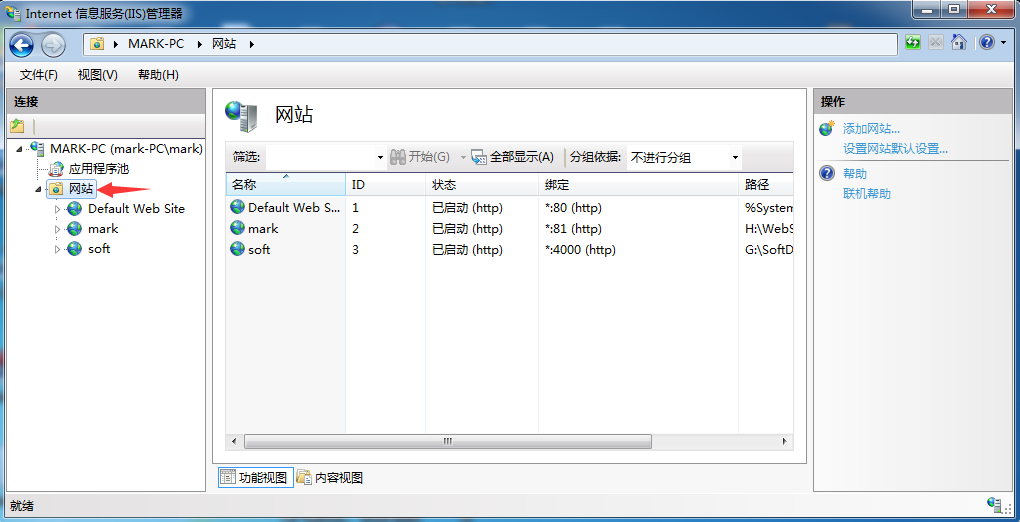Click the add website globe icon
This screenshot has height=522, width=1020.
click(x=827, y=128)
